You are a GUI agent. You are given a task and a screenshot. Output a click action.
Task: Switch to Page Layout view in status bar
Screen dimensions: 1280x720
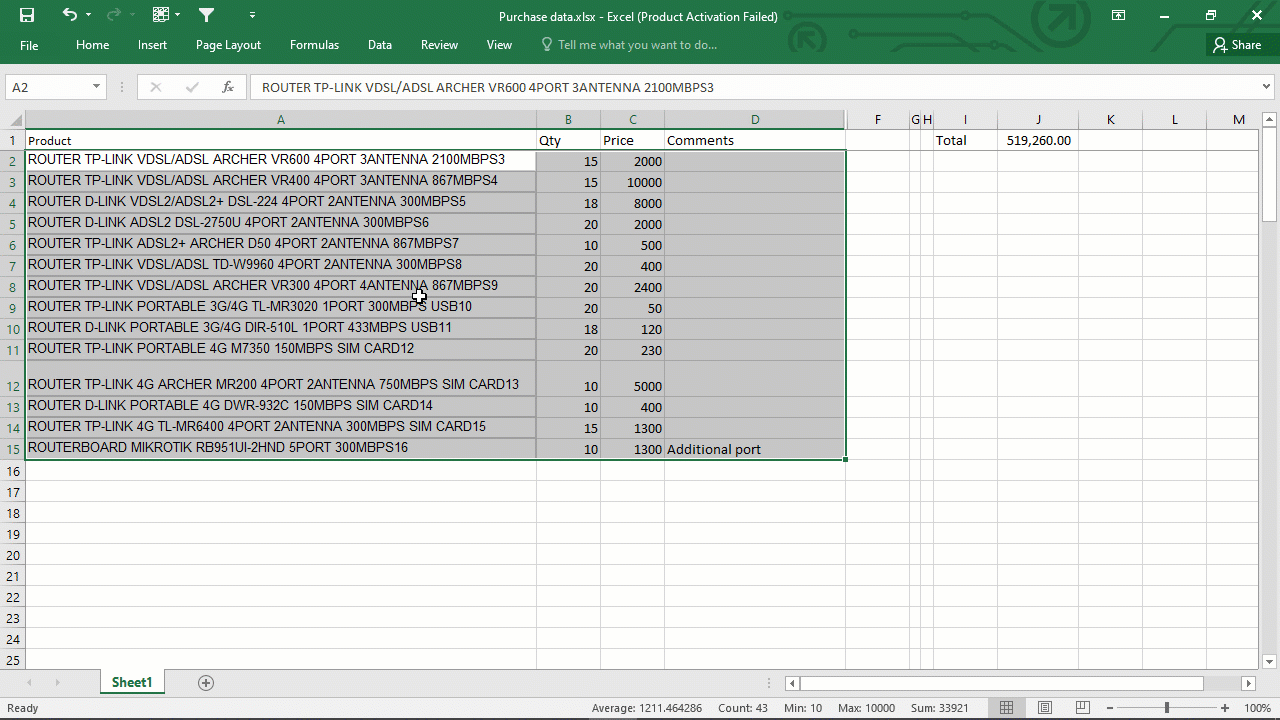coord(1045,708)
